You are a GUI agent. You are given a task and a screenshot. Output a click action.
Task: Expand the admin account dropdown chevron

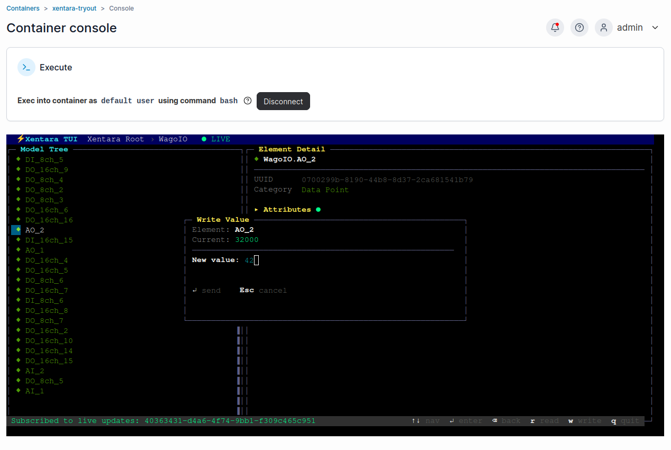(x=655, y=28)
